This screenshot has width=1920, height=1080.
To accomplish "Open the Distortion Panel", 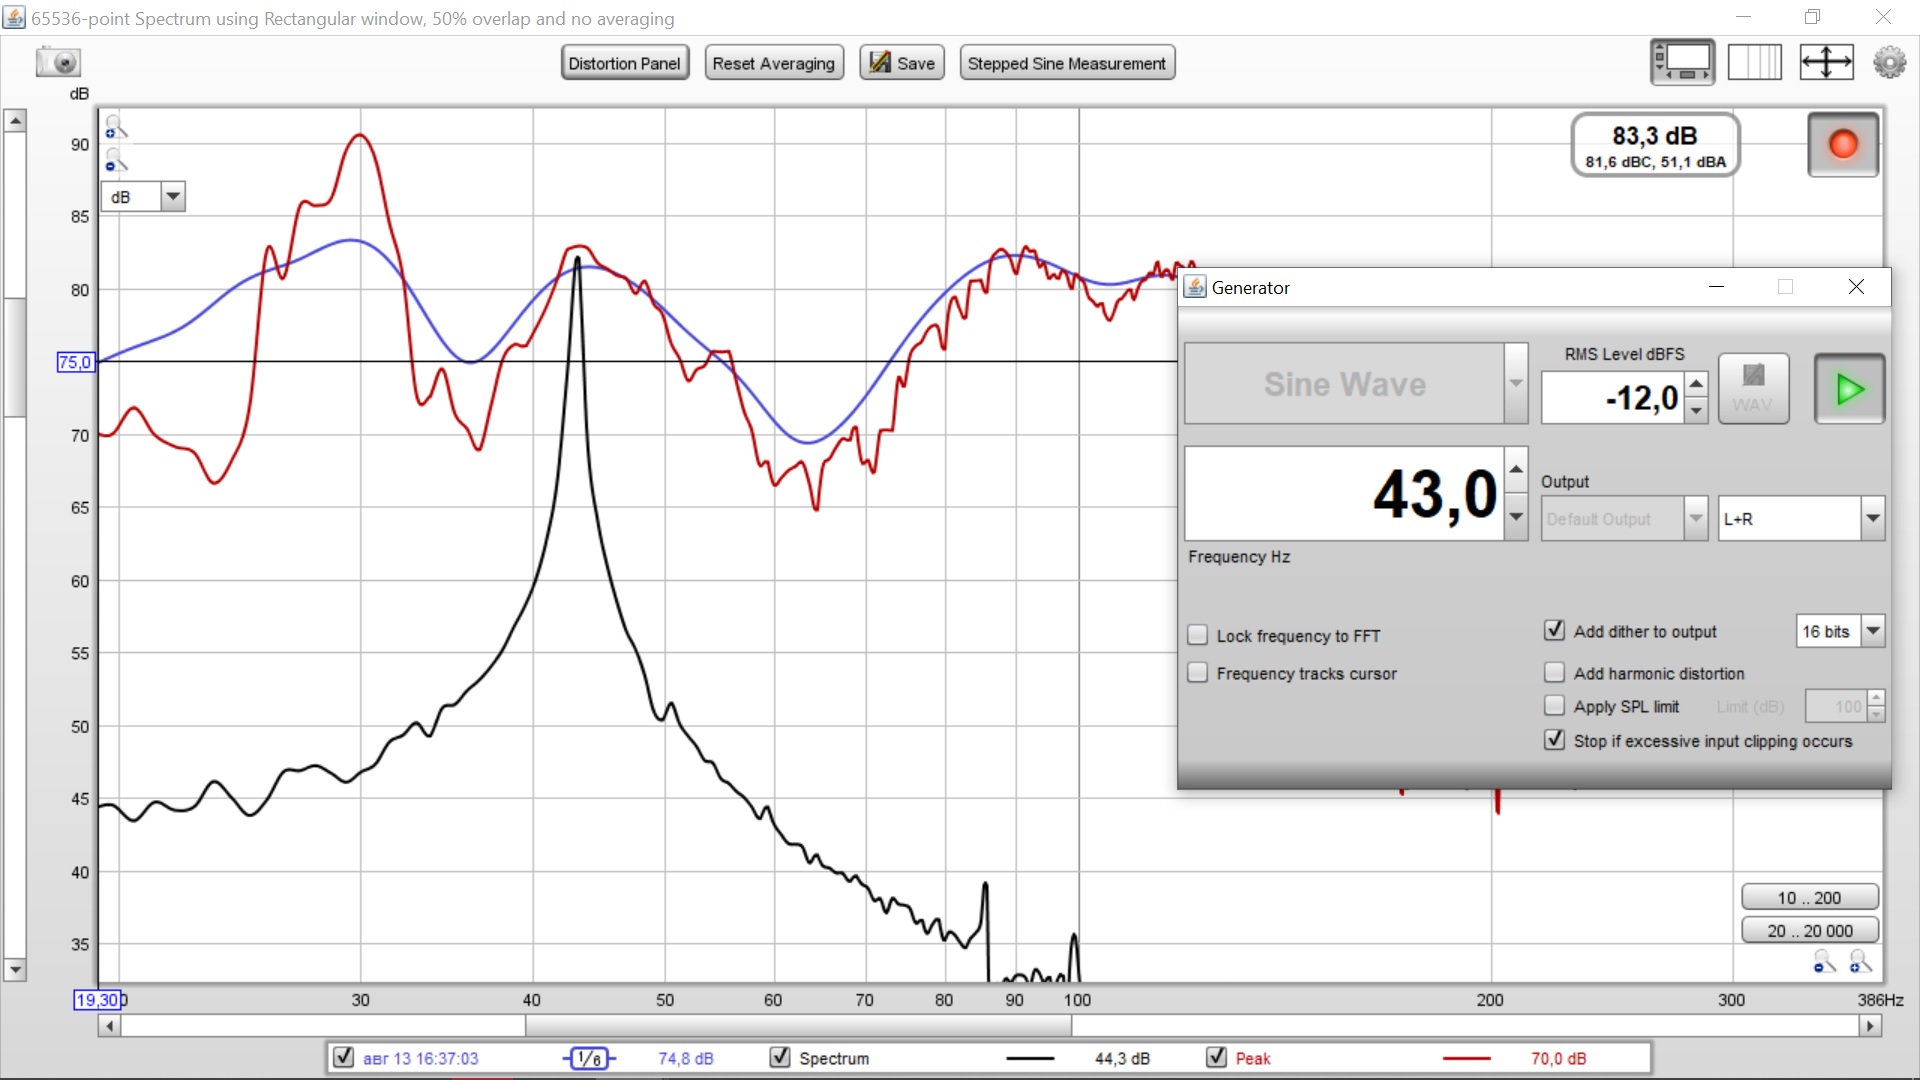I will (624, 63).
